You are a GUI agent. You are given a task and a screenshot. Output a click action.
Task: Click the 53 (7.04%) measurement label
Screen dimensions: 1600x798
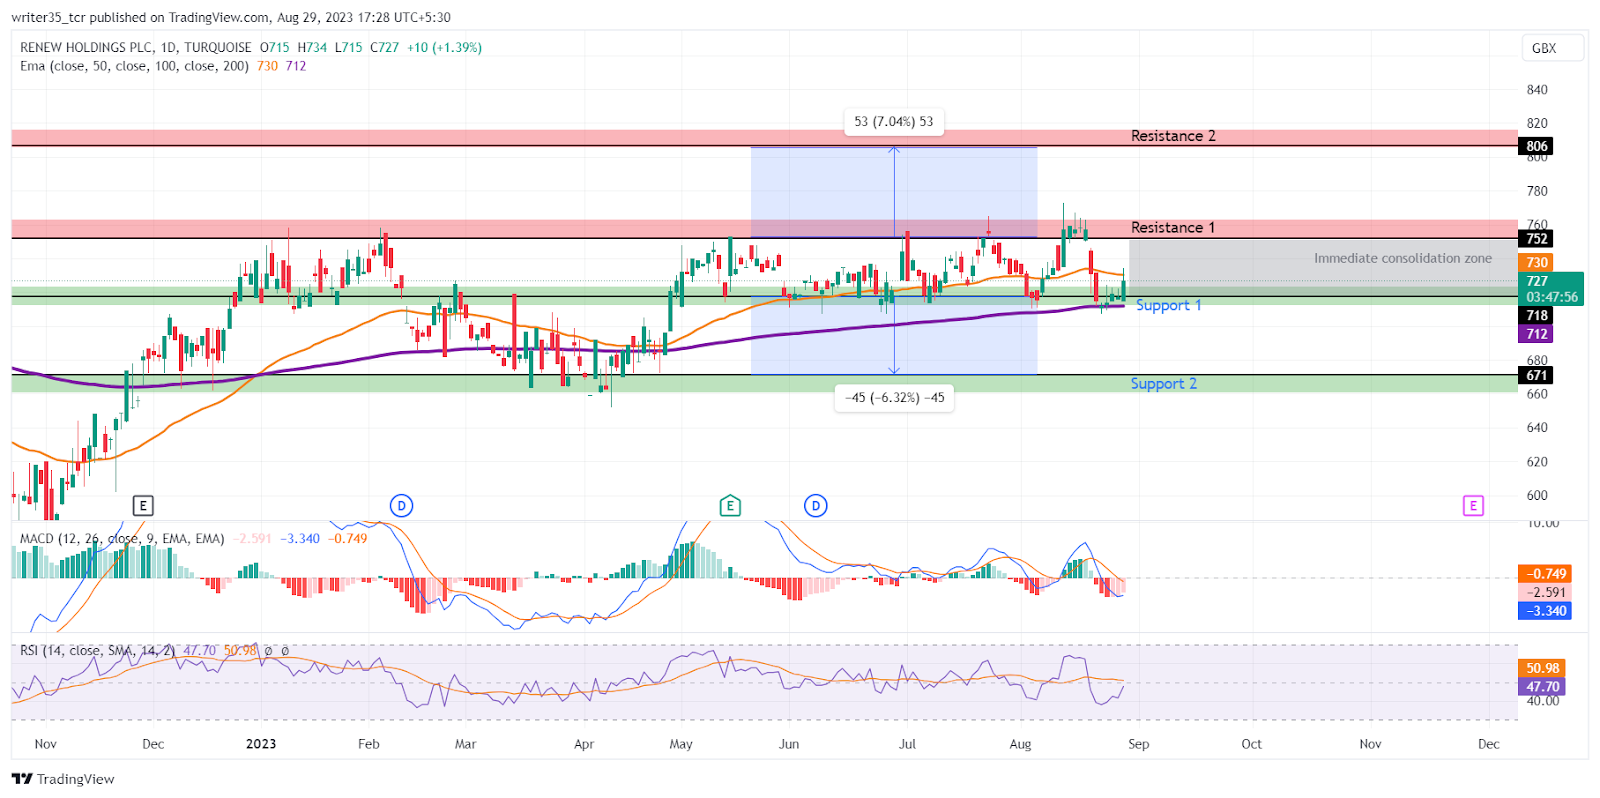pyautogui.click(x=894, y=122)
